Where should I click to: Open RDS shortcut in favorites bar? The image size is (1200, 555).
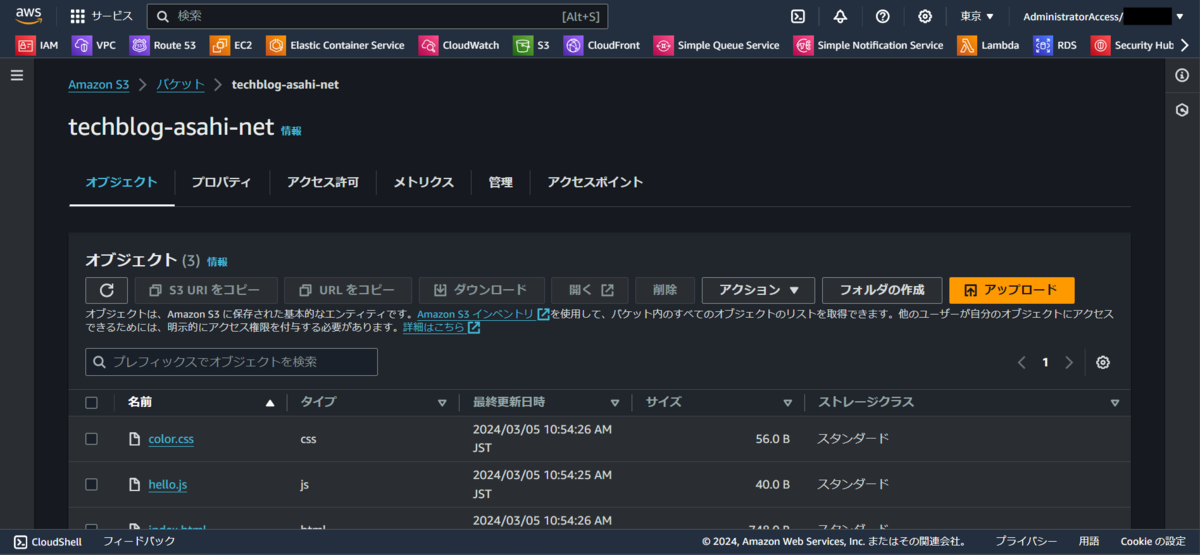coord(1055,45)
